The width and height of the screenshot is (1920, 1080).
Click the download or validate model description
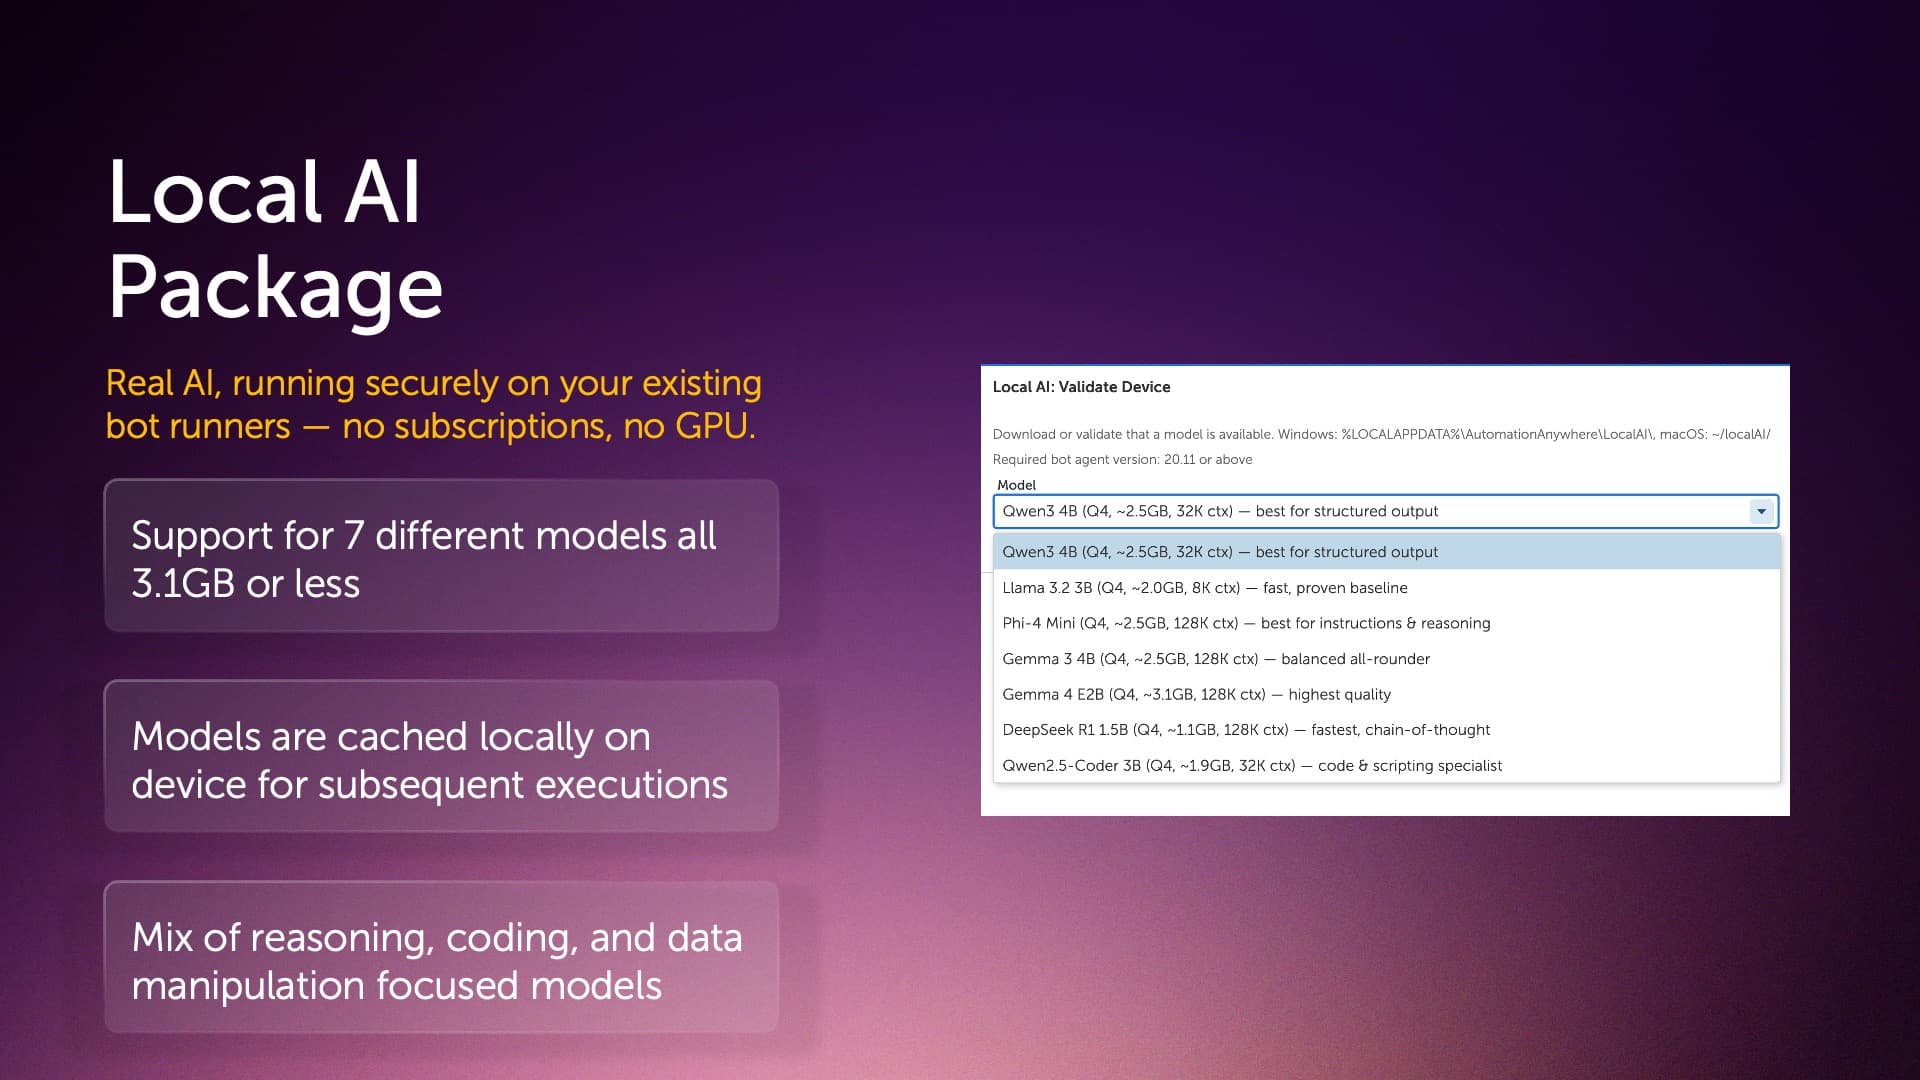[x=1381, y=434]
